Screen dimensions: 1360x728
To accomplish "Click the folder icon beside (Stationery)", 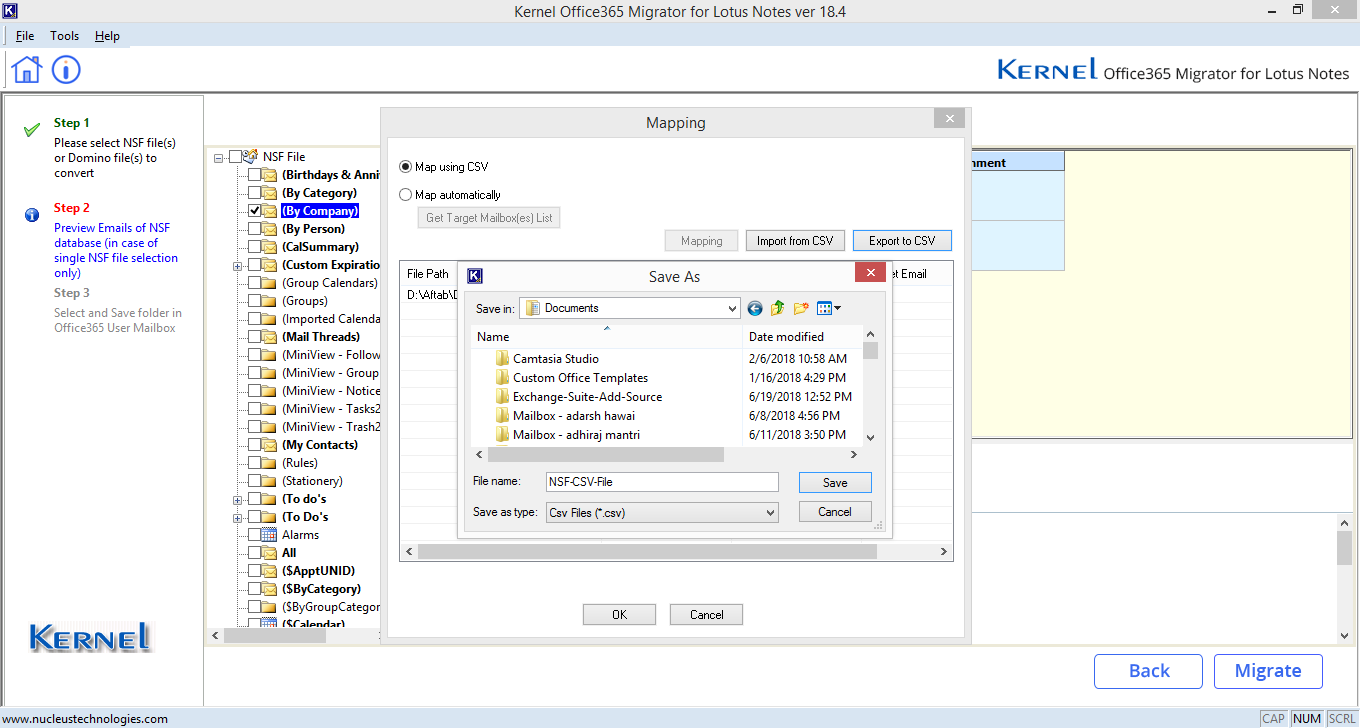I will click(270, 481).
